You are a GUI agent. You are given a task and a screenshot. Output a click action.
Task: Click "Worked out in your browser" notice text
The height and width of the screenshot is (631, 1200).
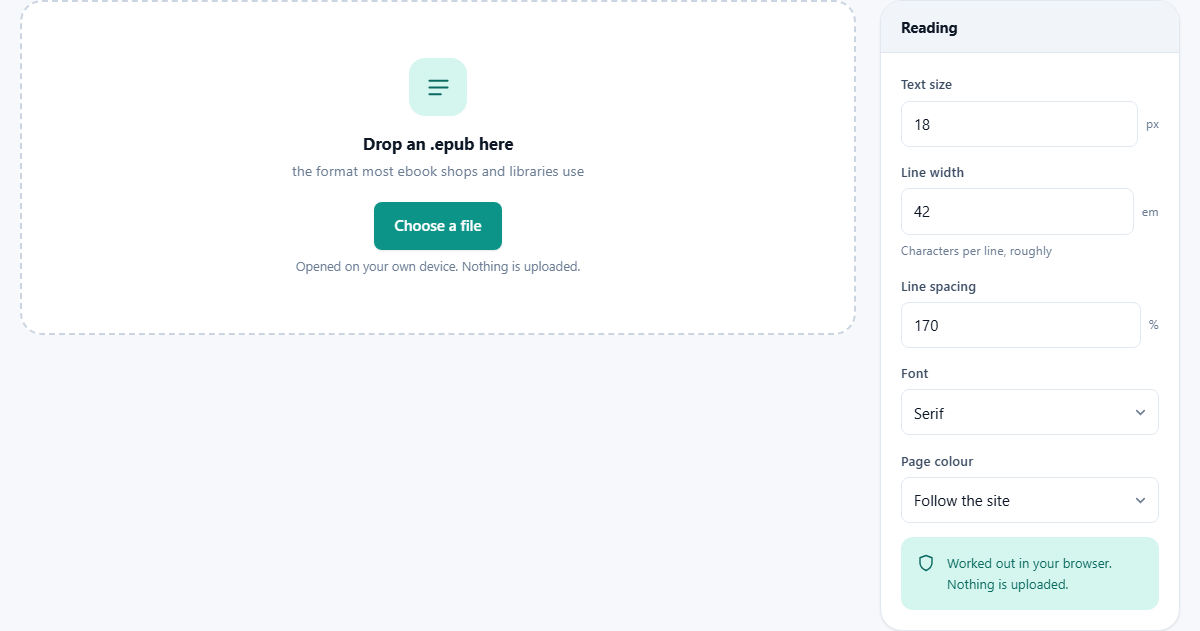coord(1029,574)
